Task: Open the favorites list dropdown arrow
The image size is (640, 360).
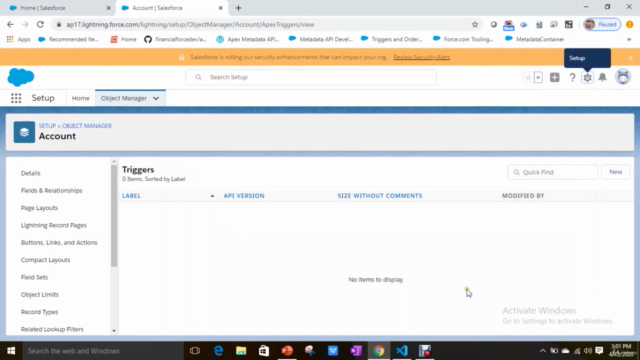Action: coord(538,77)
